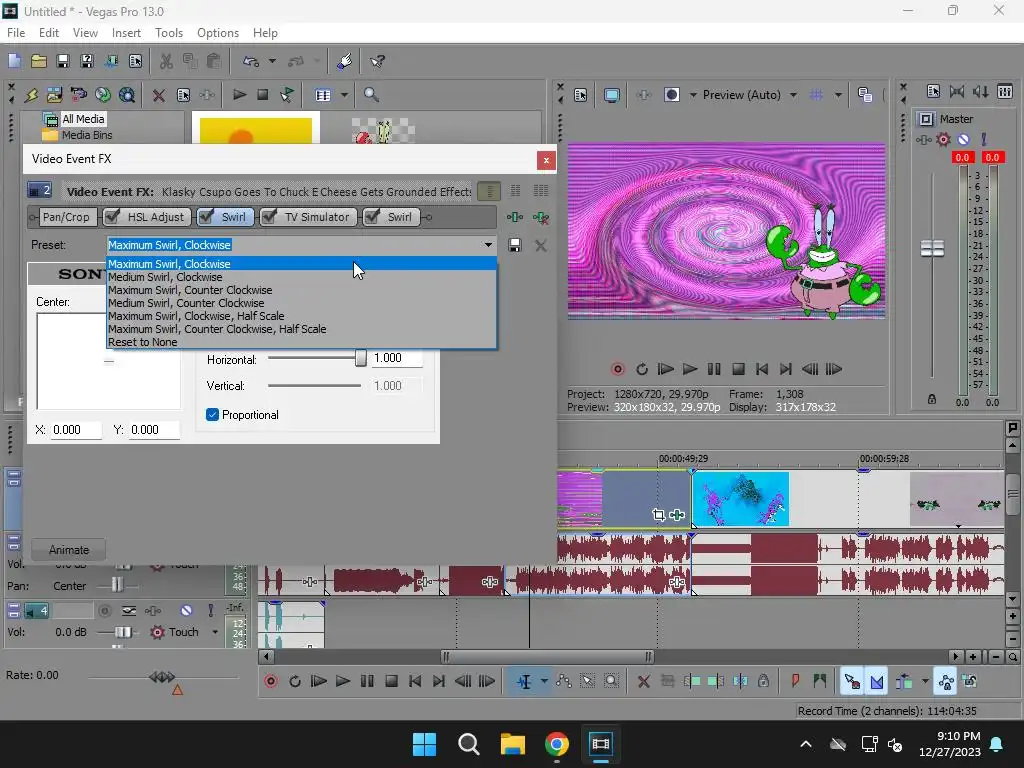Open Touch automation mode dropdown on track 4
The height and width of the screenshot is (768, 1024).
(215, 632)
